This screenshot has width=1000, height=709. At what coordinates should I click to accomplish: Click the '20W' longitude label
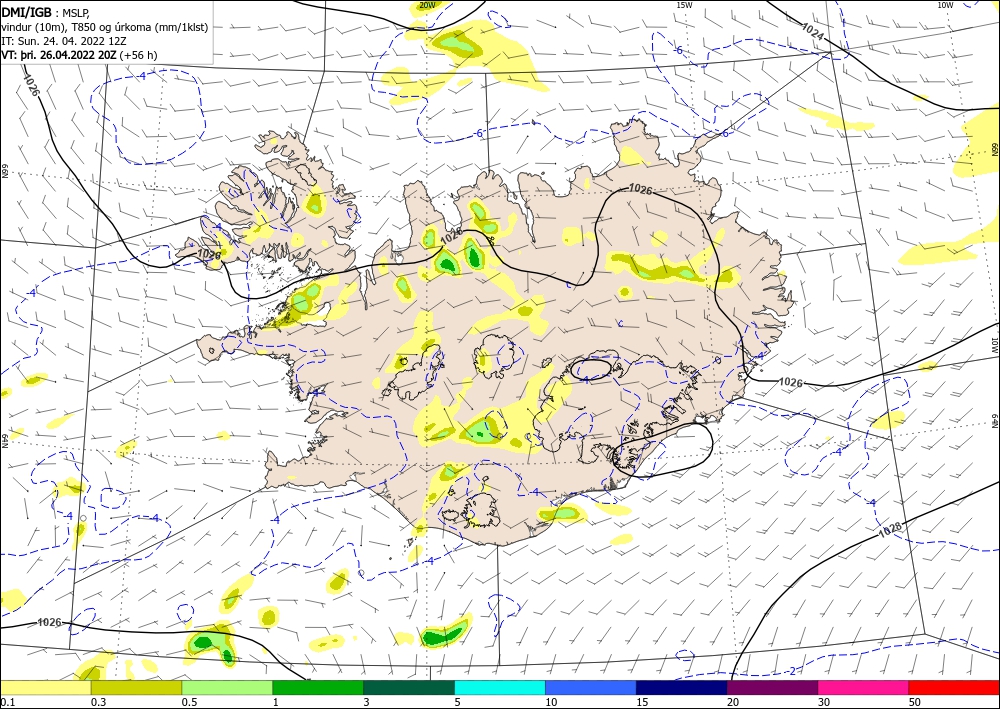pos(427,5)
